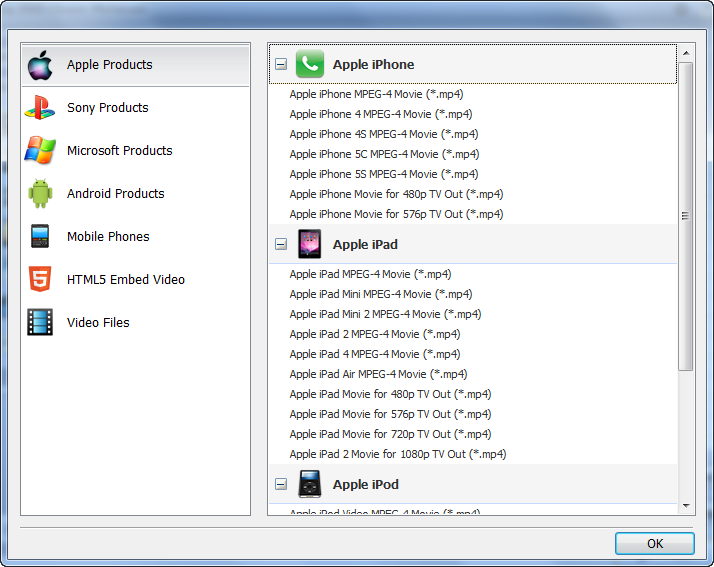Select Apple iPad 4 MPEG-4 Movie
714x567 pixels.
(x=375, y=354)
